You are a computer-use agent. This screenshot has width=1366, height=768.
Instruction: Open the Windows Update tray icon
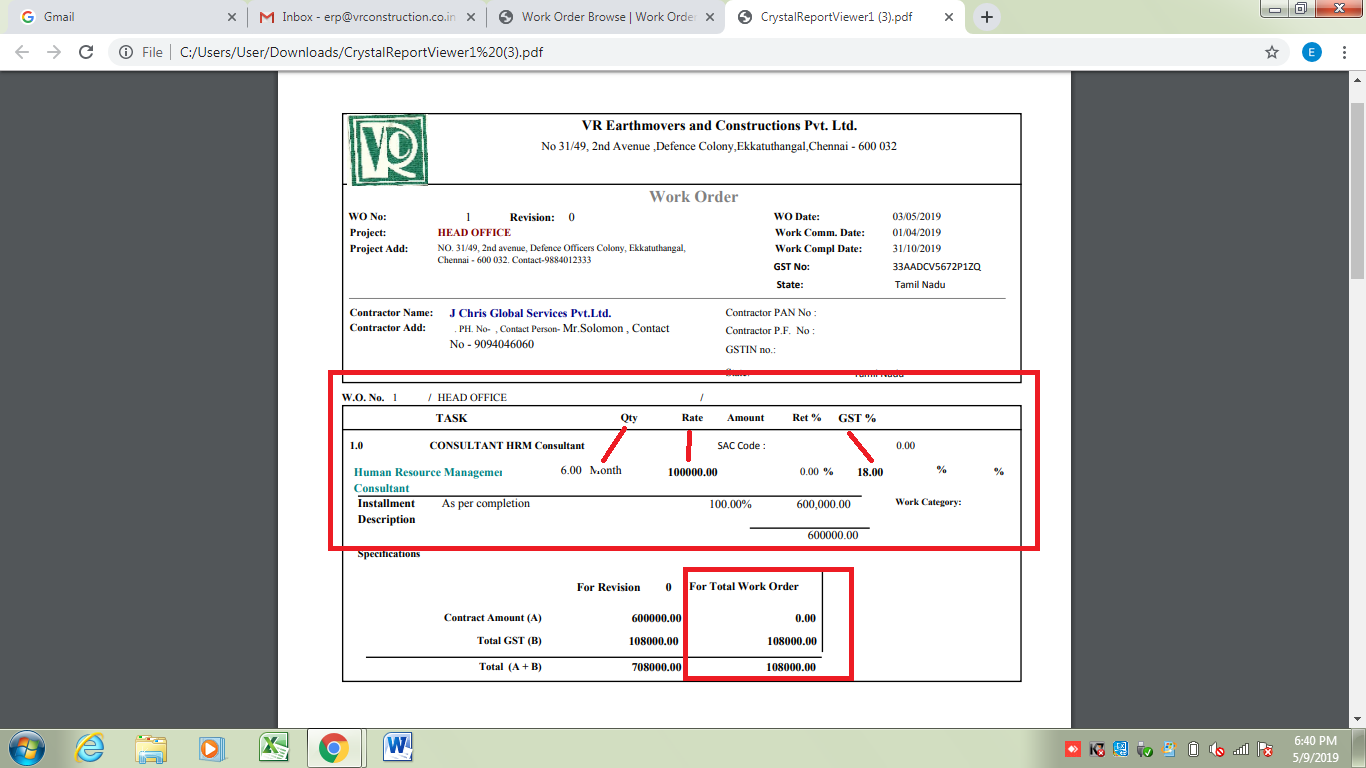[1169, 749]
